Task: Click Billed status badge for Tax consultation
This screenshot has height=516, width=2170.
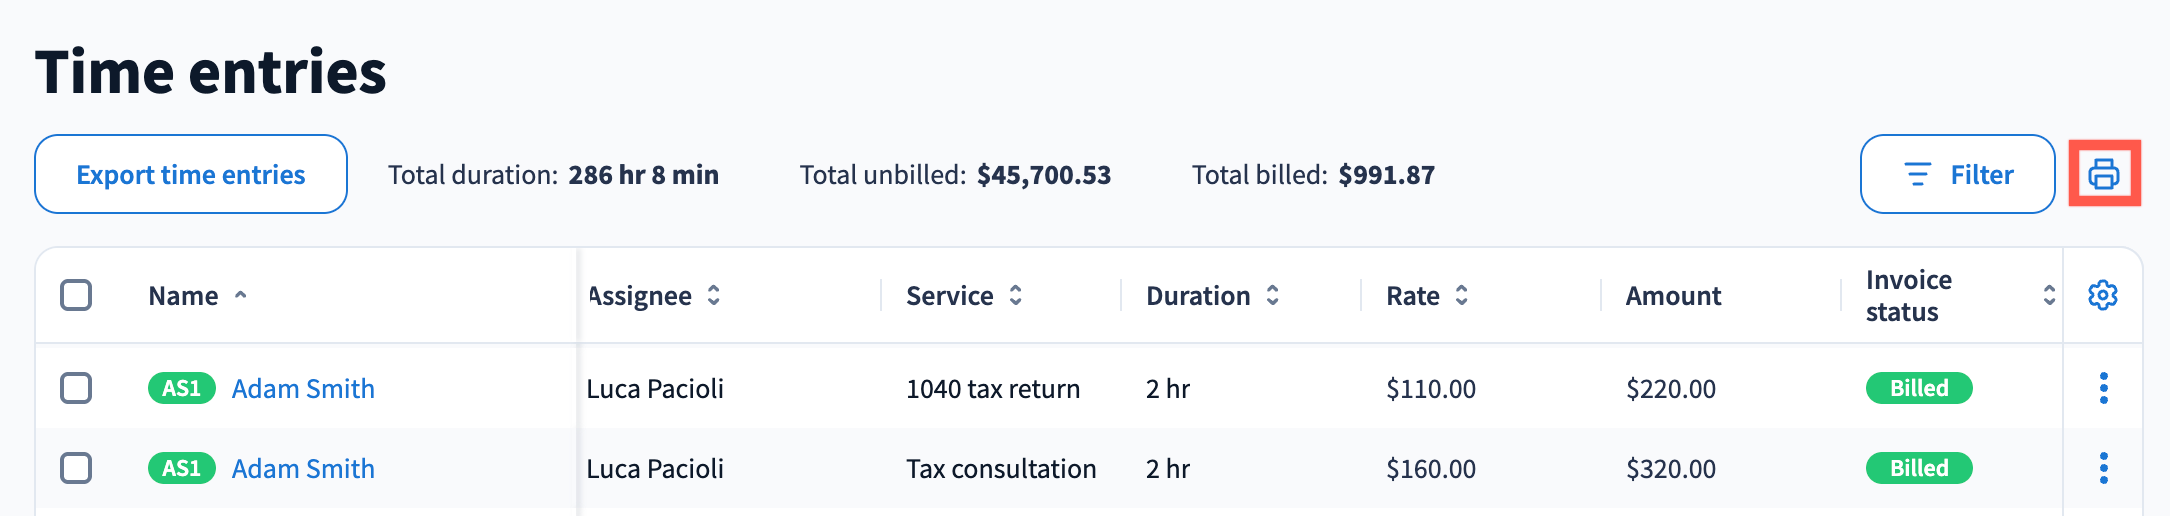Action: (1918, 468)
